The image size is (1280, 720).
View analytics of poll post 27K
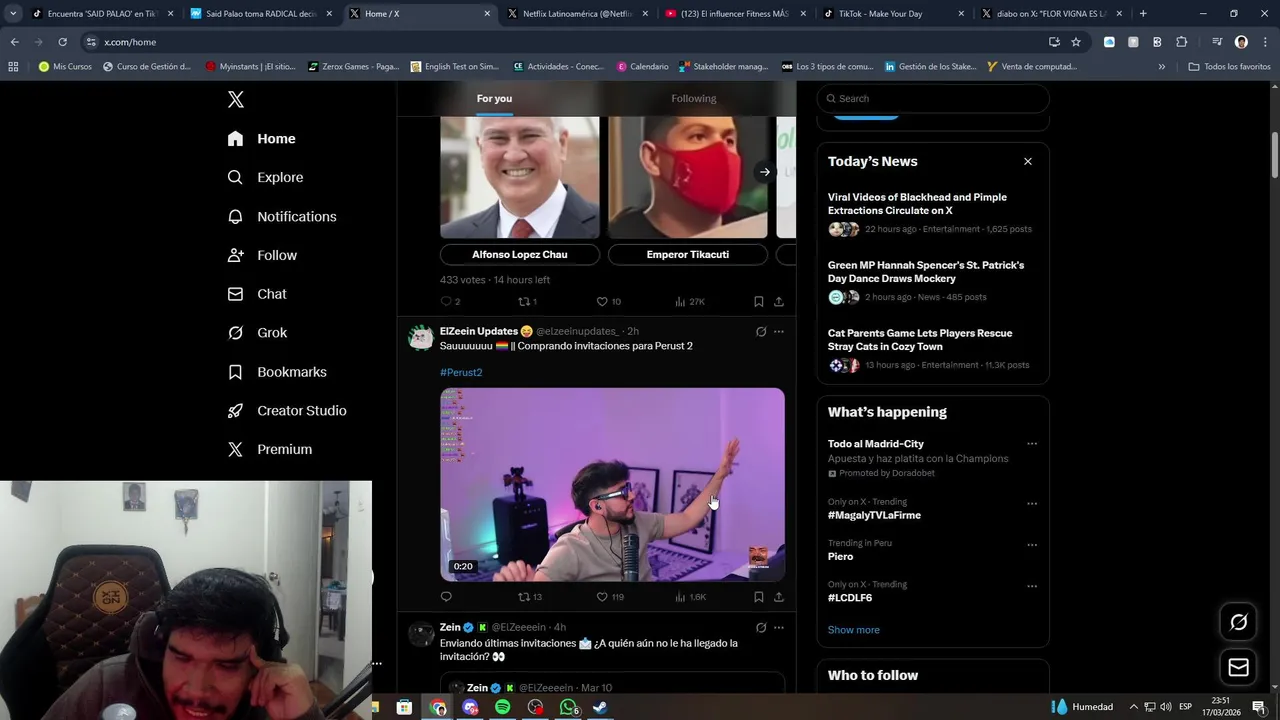pos(690,301)
